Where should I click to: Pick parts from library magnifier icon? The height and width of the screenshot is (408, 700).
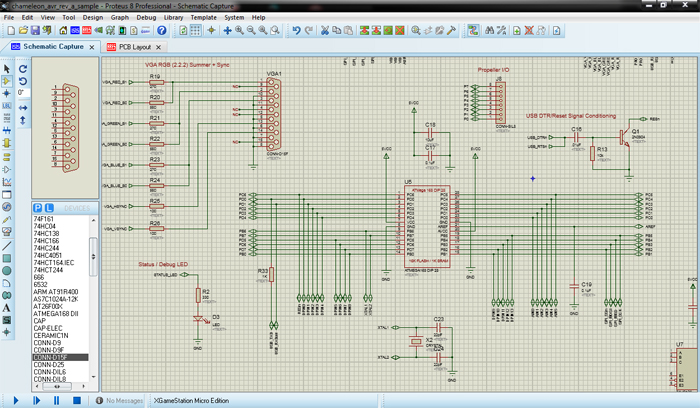pyautogui.click(x=416, y=30)
